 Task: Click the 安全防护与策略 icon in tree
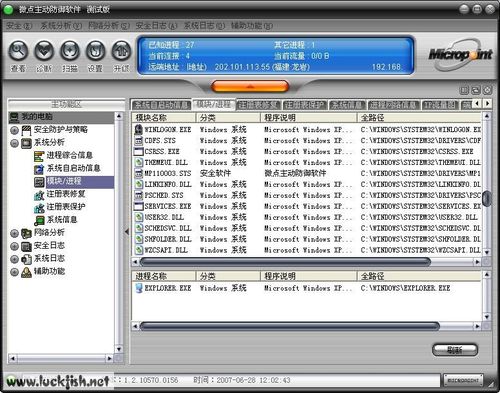pos(26,130)
